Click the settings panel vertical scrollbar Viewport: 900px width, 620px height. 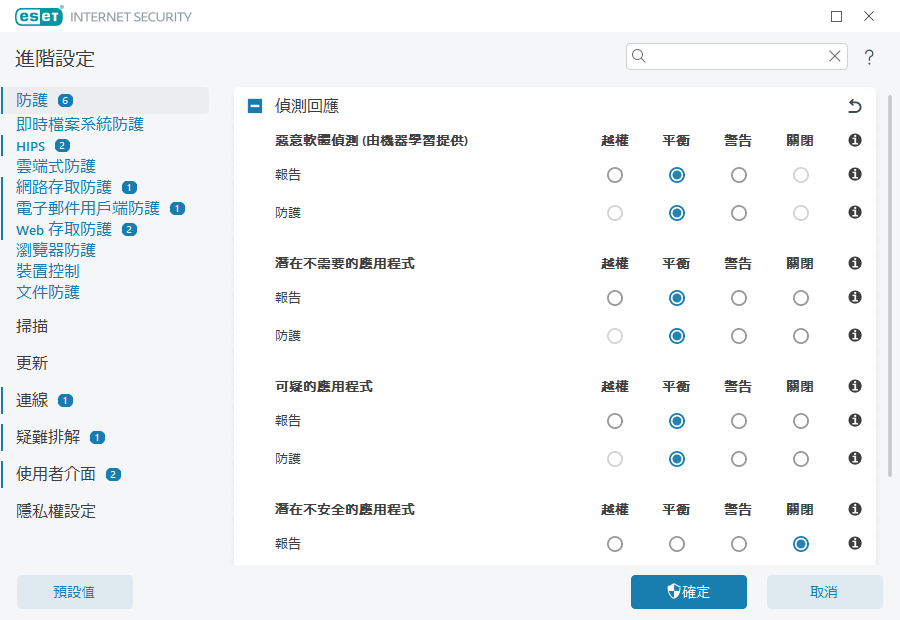(890, 286)
